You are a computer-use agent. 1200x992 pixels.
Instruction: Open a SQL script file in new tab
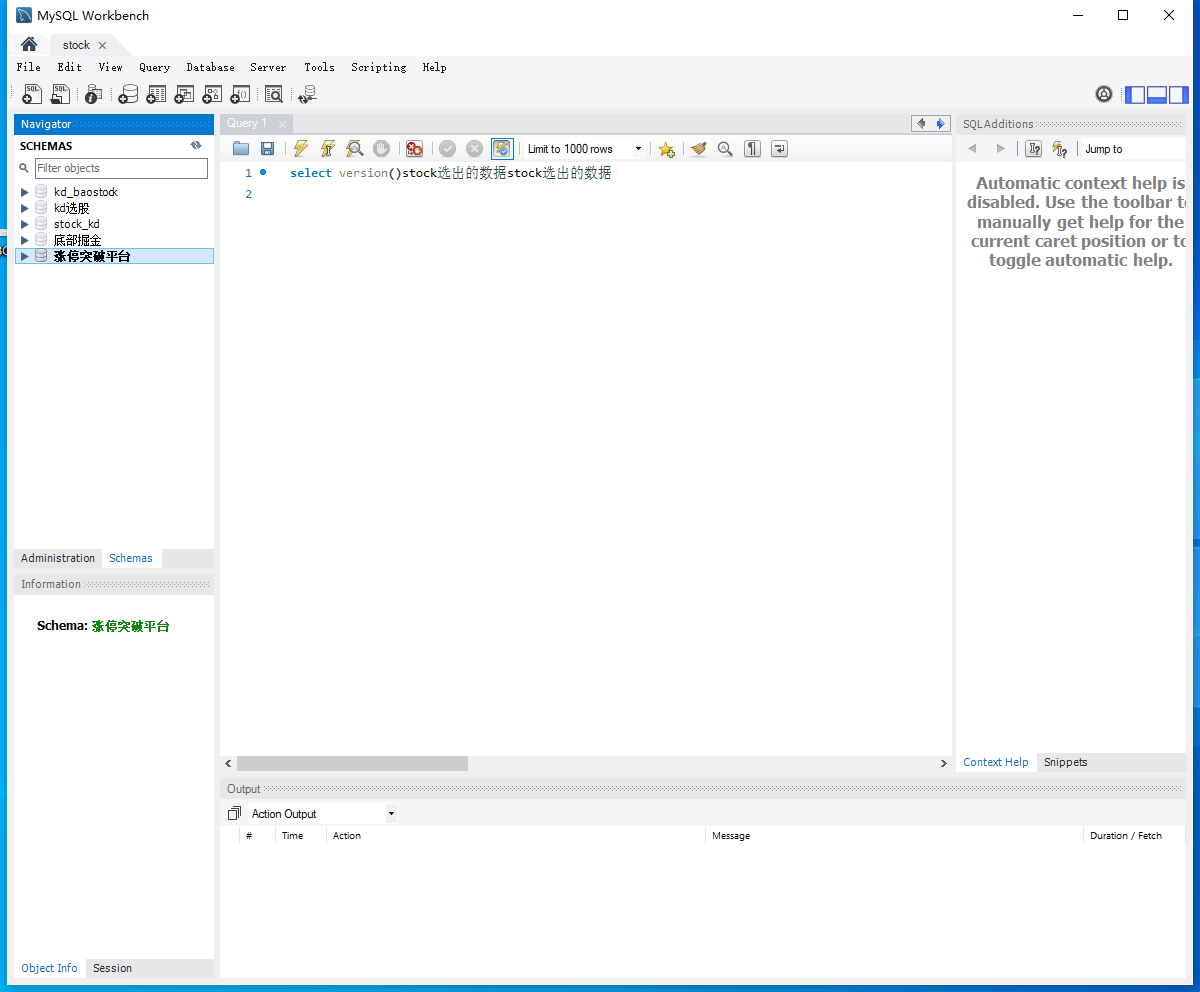coord(61,94)
